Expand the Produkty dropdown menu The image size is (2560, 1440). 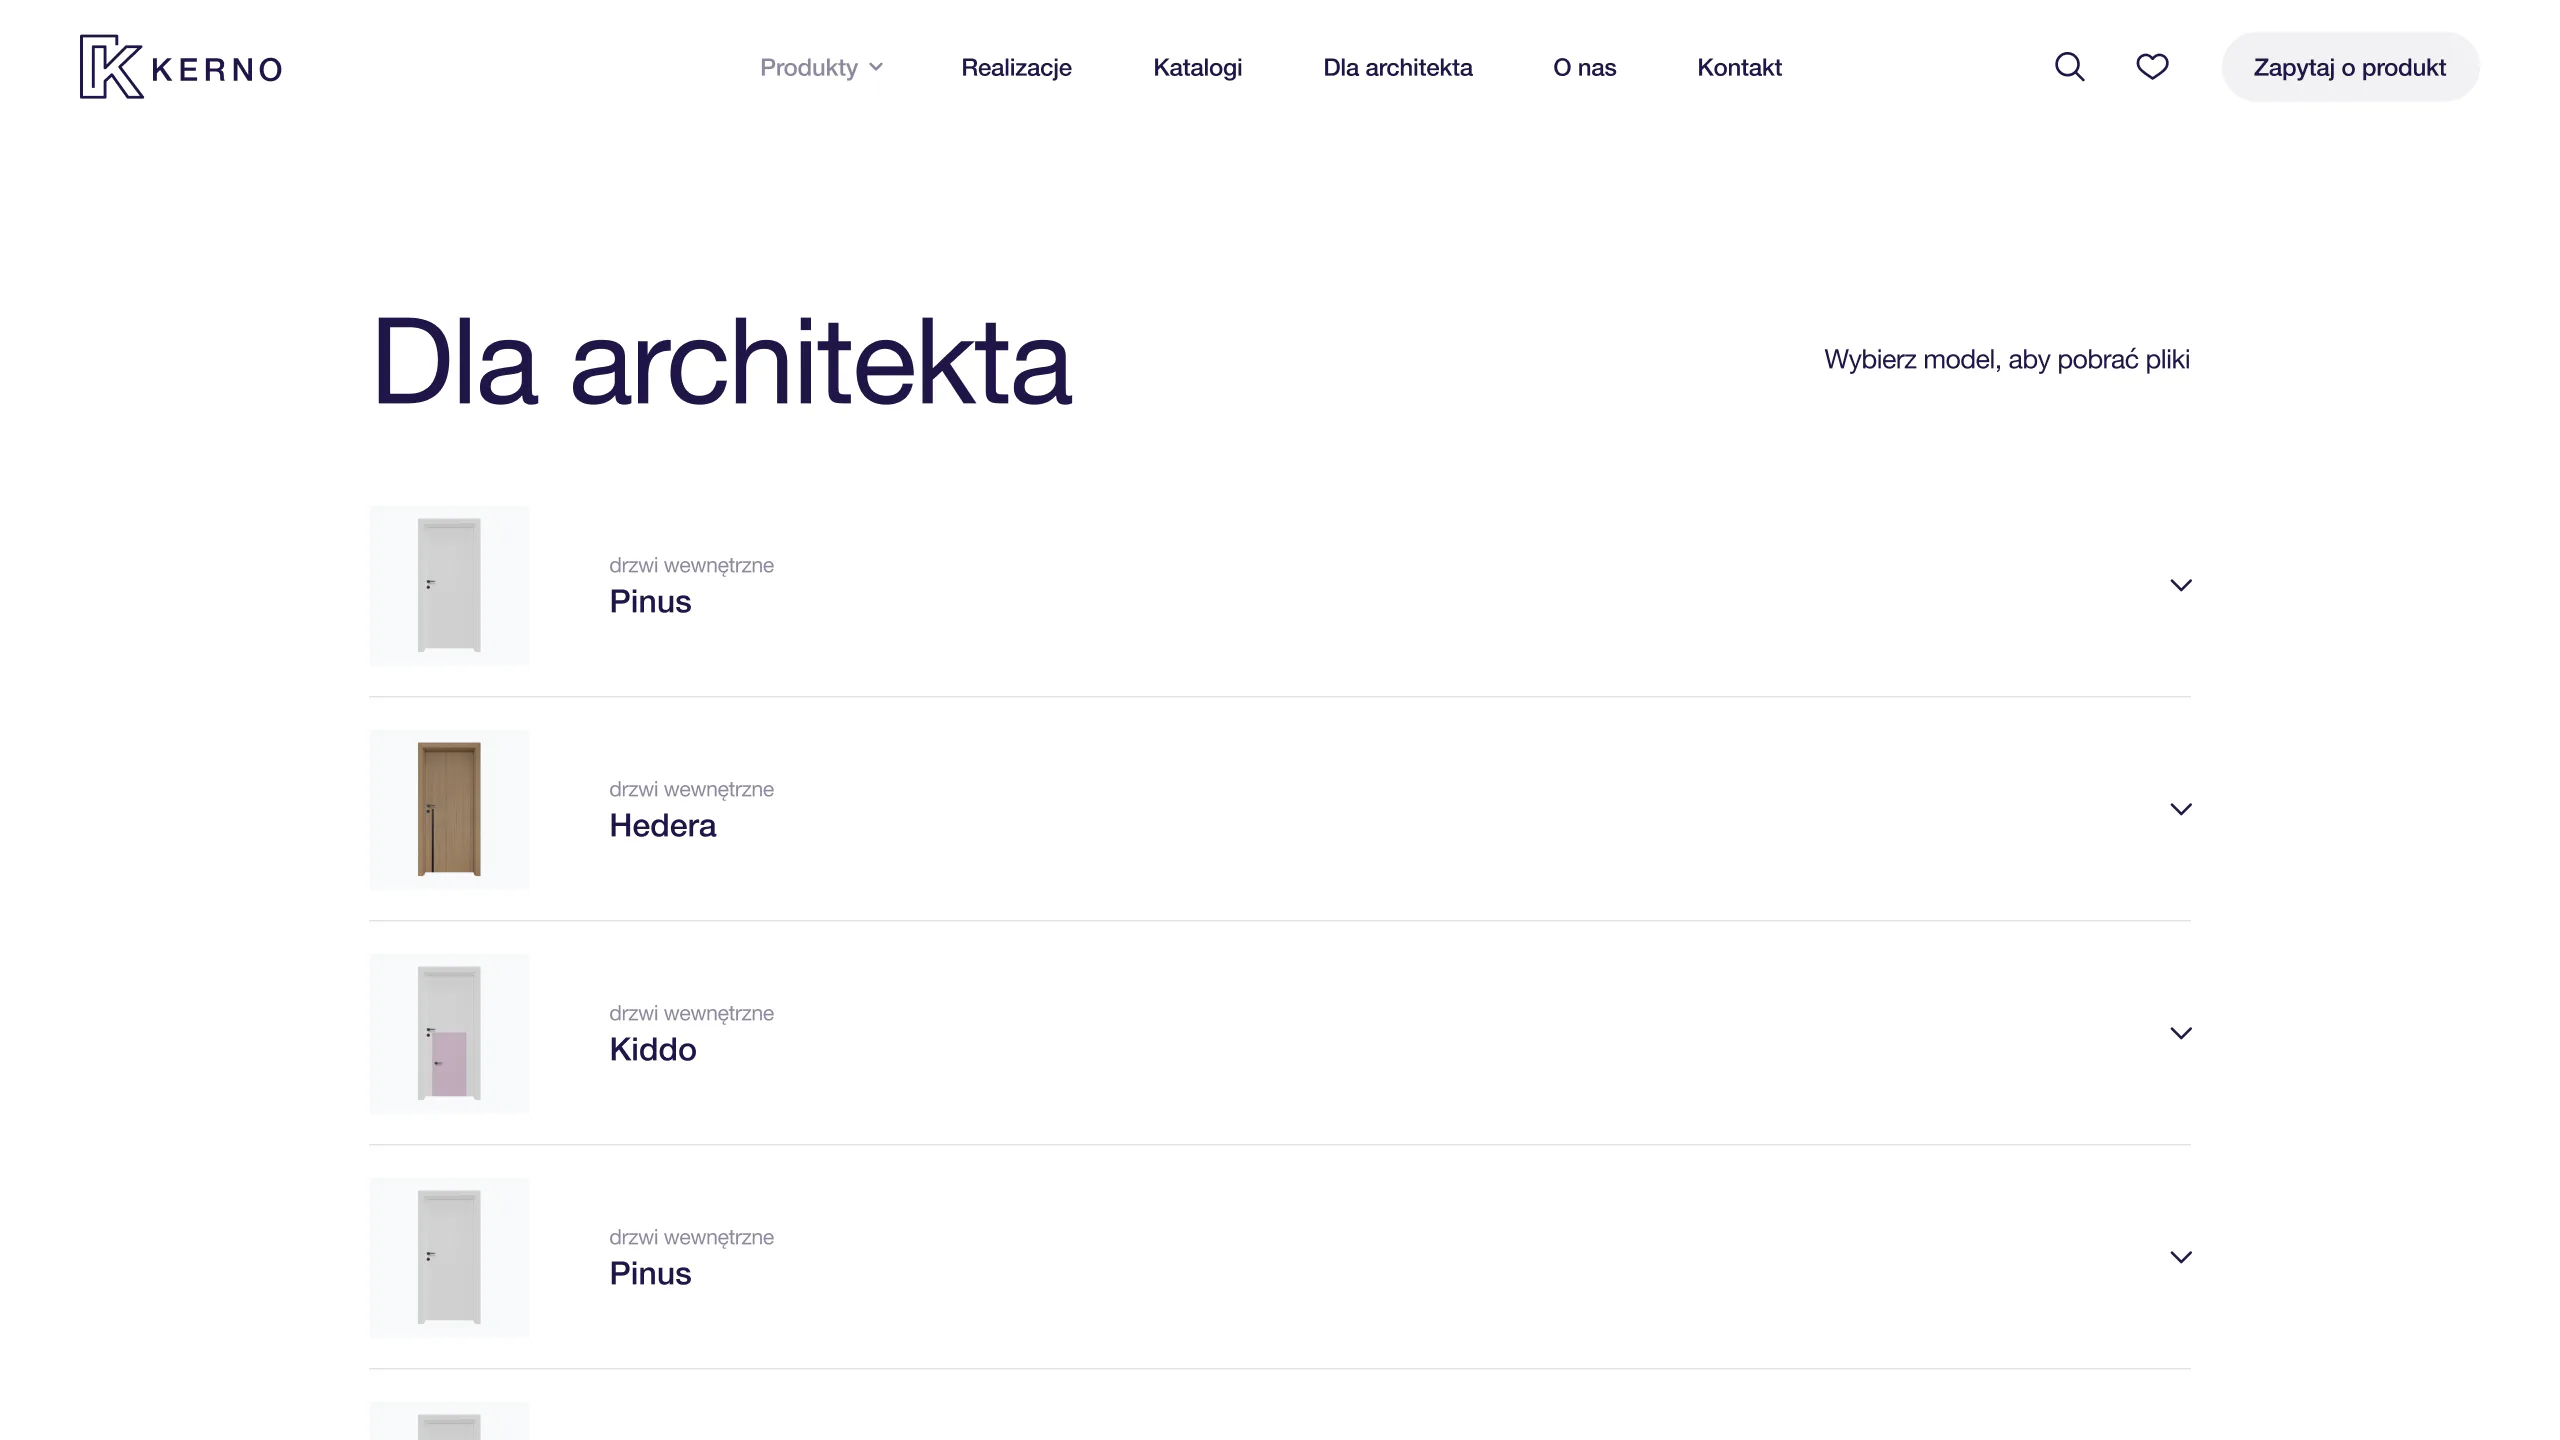click(x=821, y=67)
